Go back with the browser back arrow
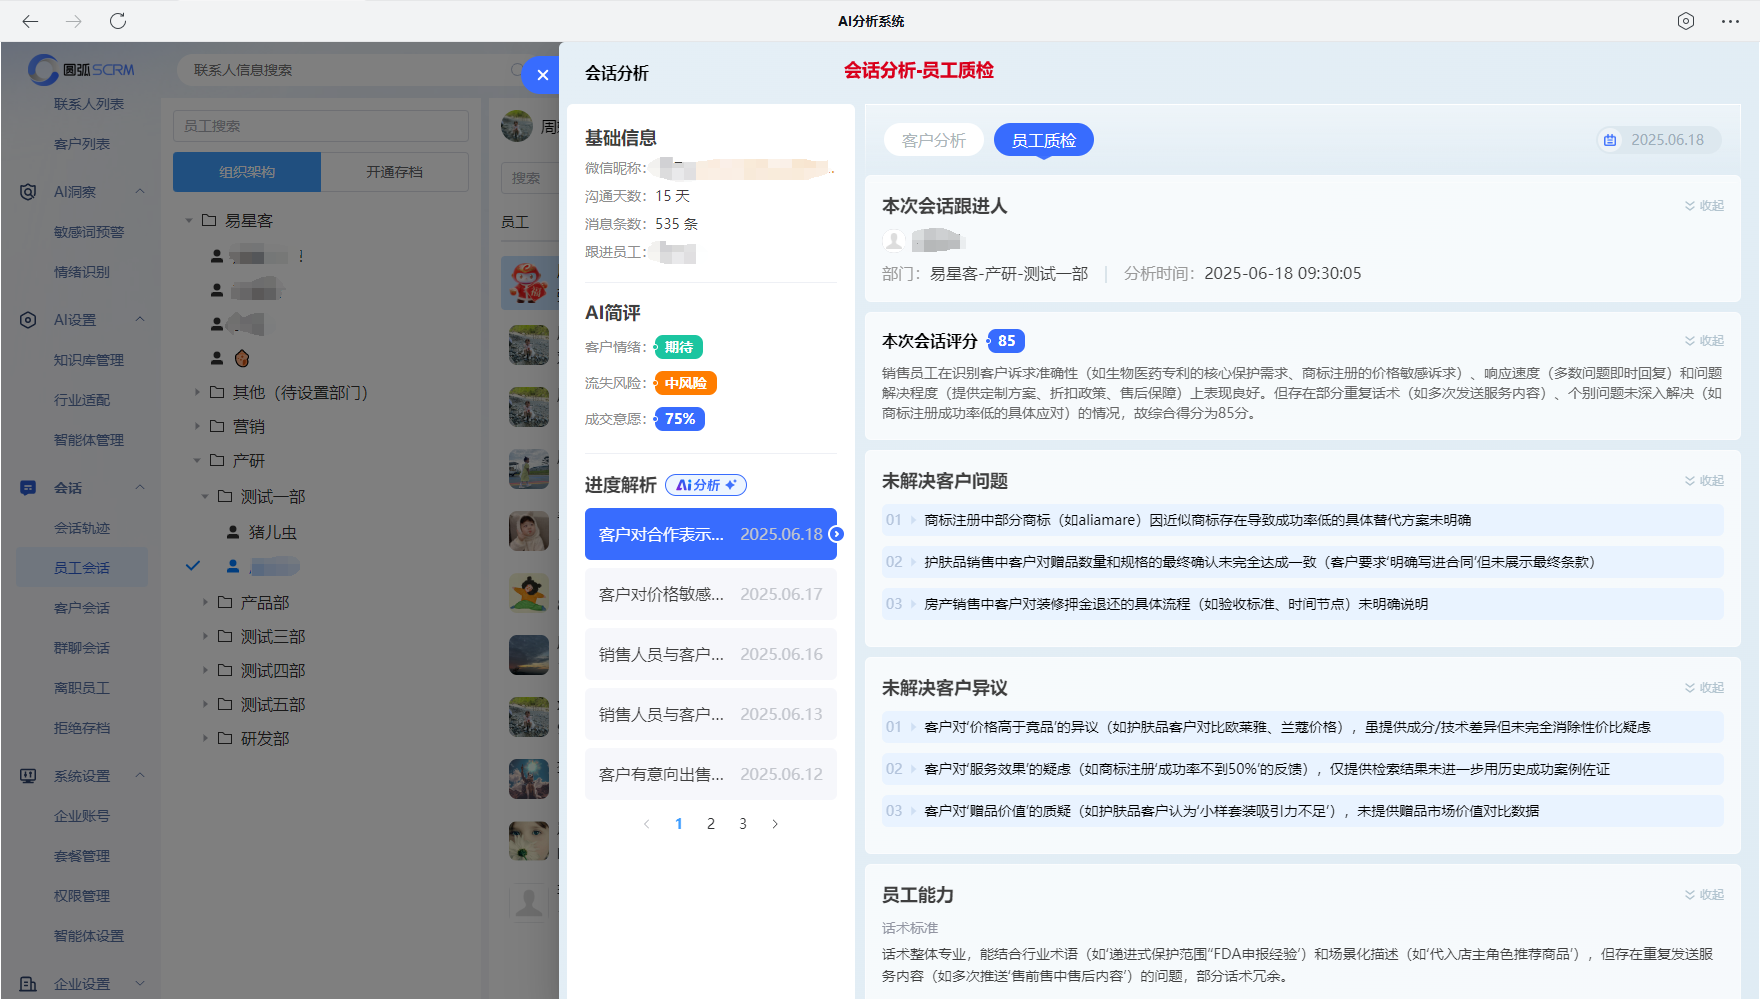Screen dimensions: 1760x999 [x=30, y=21]
